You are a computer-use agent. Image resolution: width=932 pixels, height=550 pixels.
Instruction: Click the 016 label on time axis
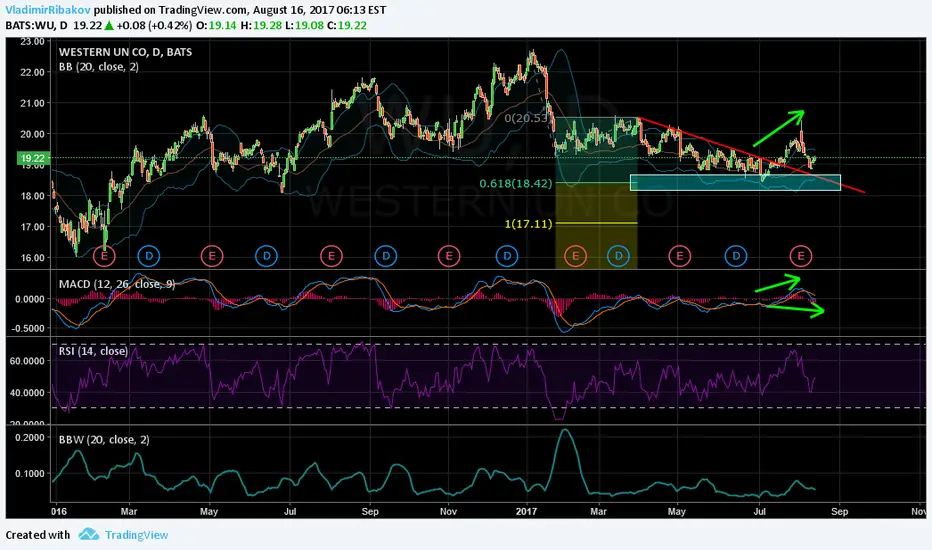pyautogui.click(x=58, y=511)
